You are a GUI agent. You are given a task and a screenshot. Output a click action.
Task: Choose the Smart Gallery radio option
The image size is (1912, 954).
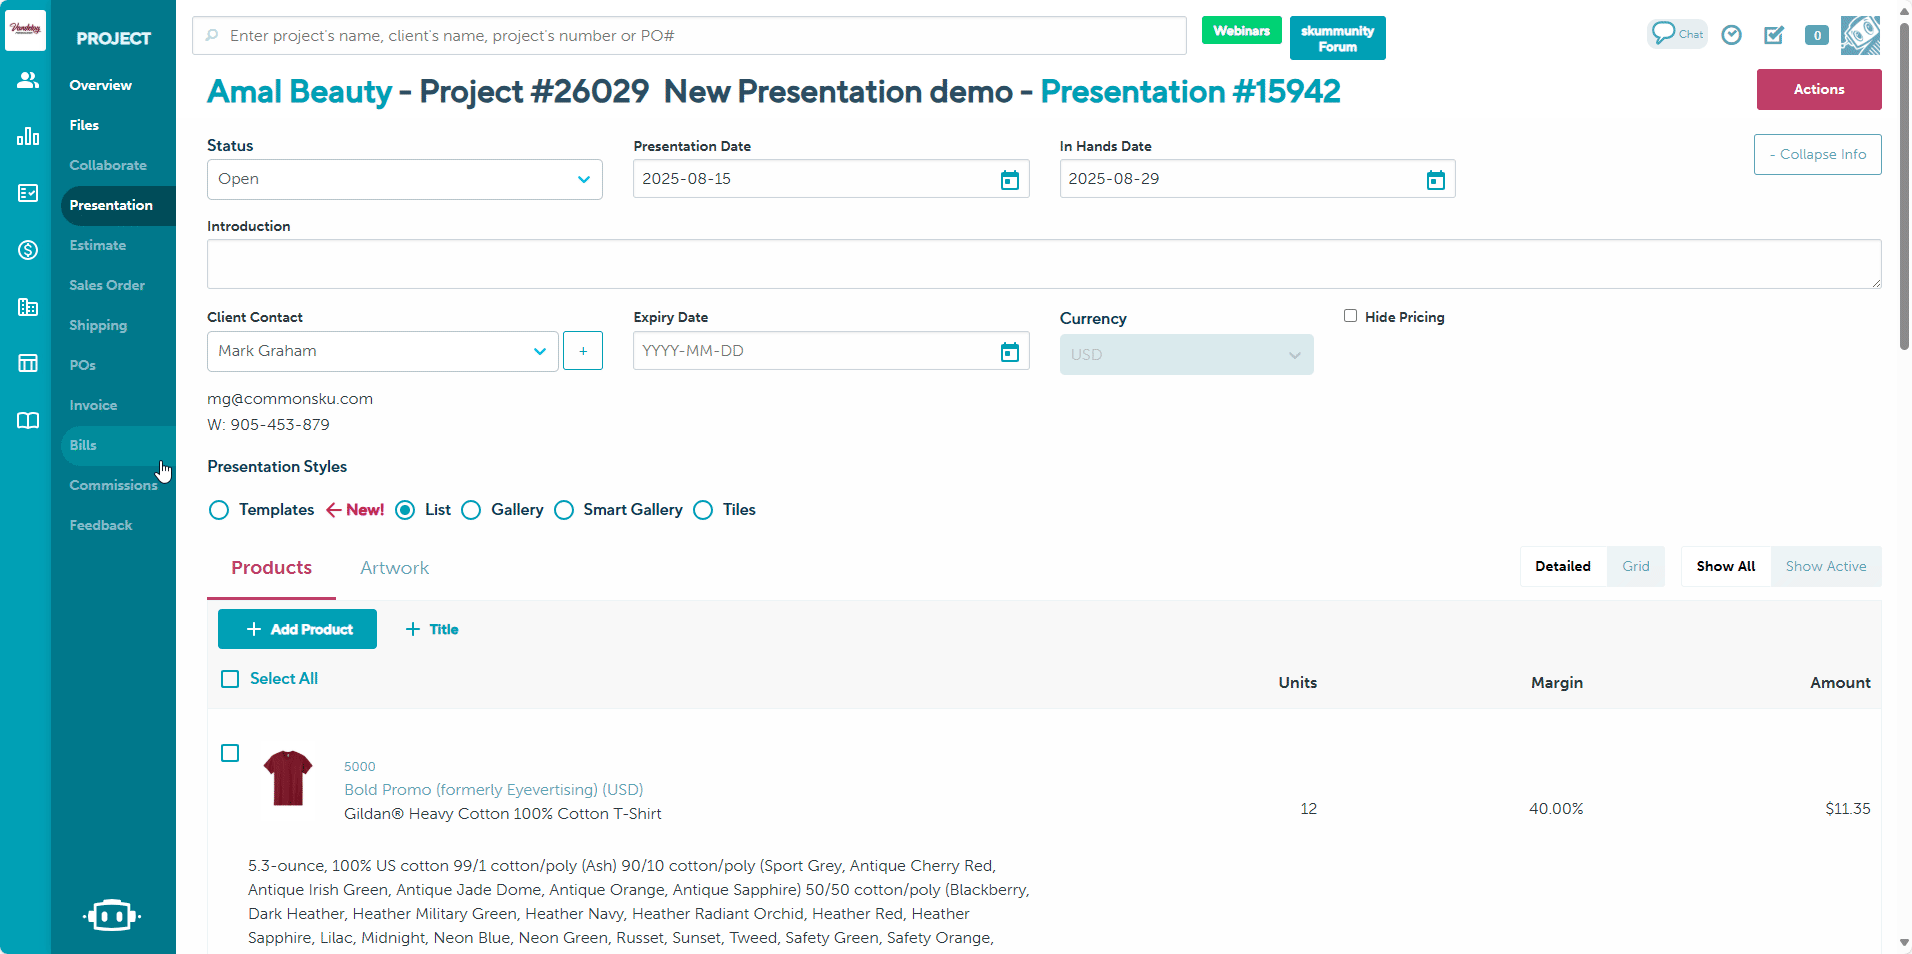[x=564, y=510]
